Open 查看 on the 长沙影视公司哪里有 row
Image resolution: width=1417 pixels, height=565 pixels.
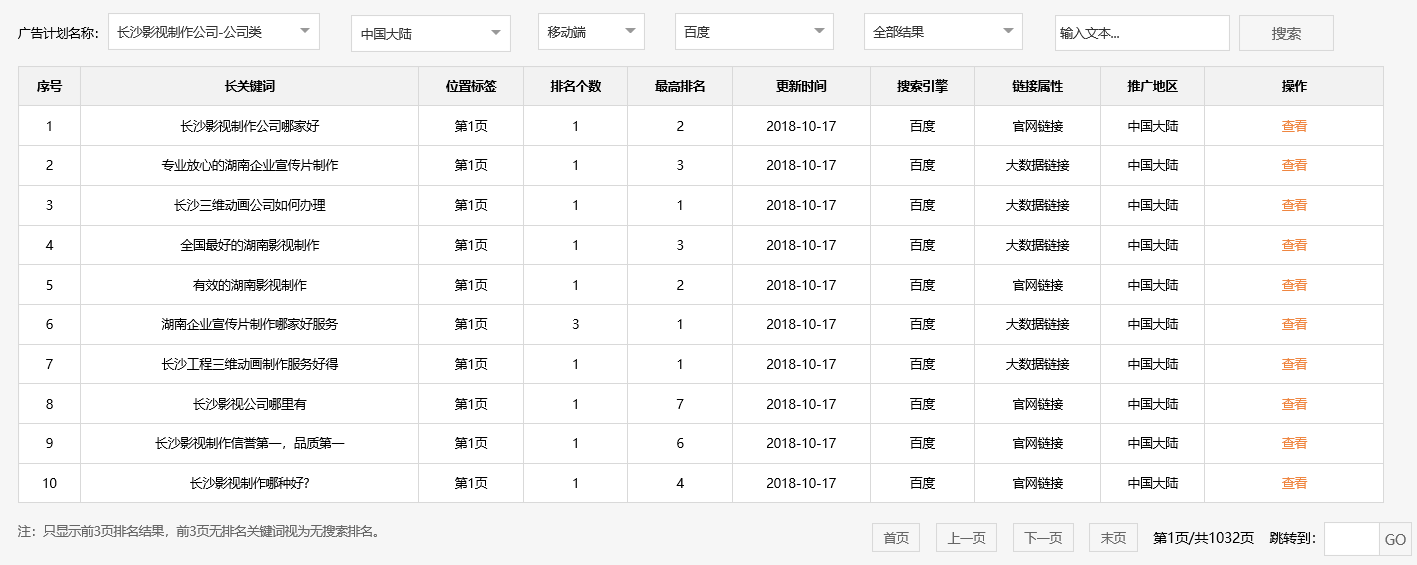pyautogui.click(x=1294, y=404)
